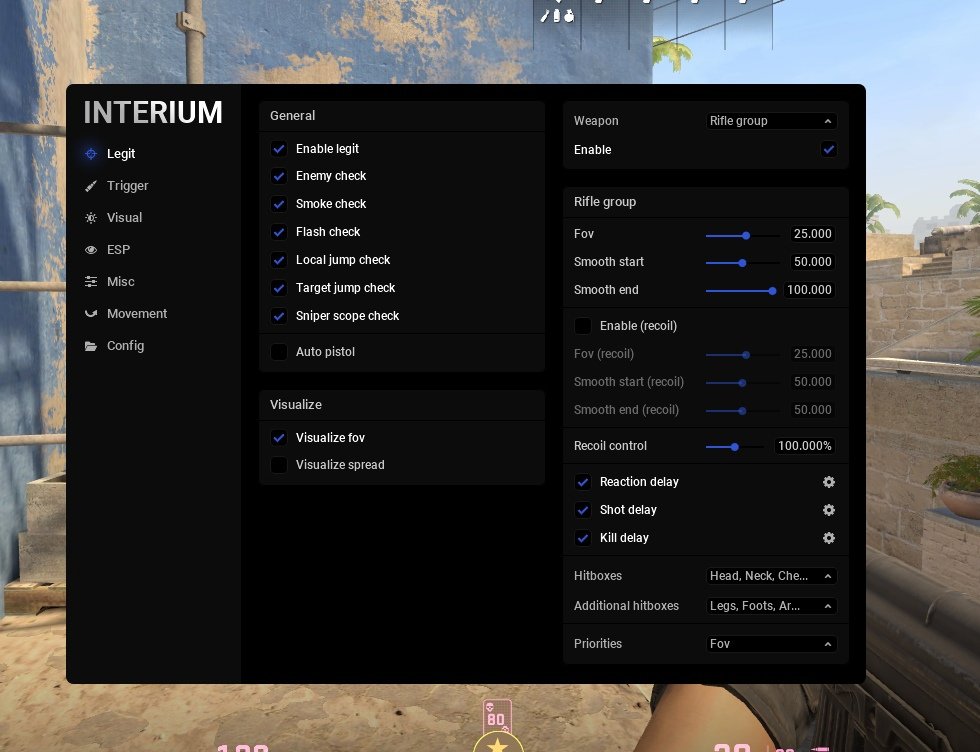This screenshot has width=980, height=752.
Task: Toggle the Smoke check checkbox
Action: tap(279, 204)
